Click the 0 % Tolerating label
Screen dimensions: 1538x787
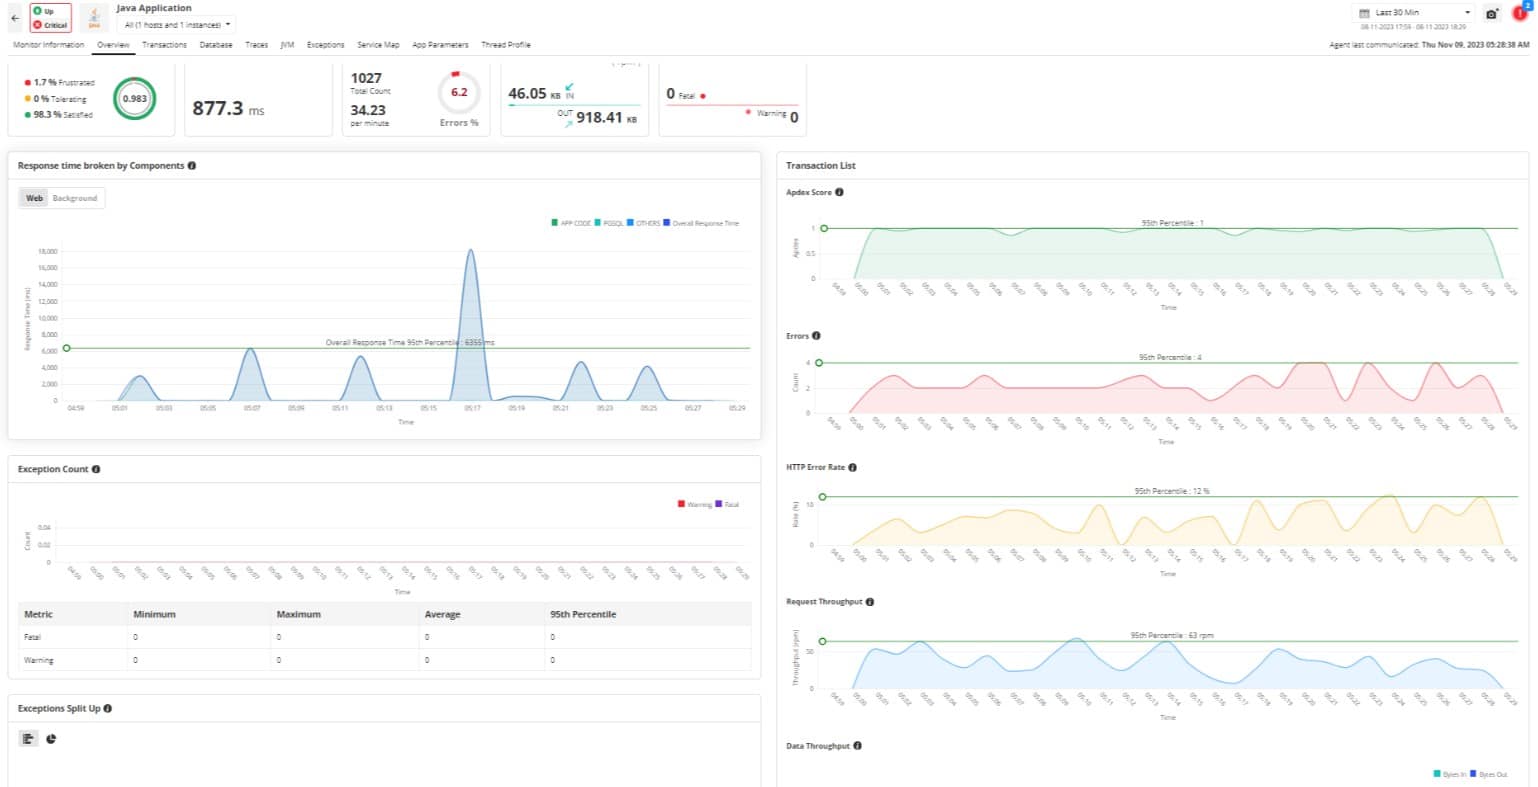(55, 99)
